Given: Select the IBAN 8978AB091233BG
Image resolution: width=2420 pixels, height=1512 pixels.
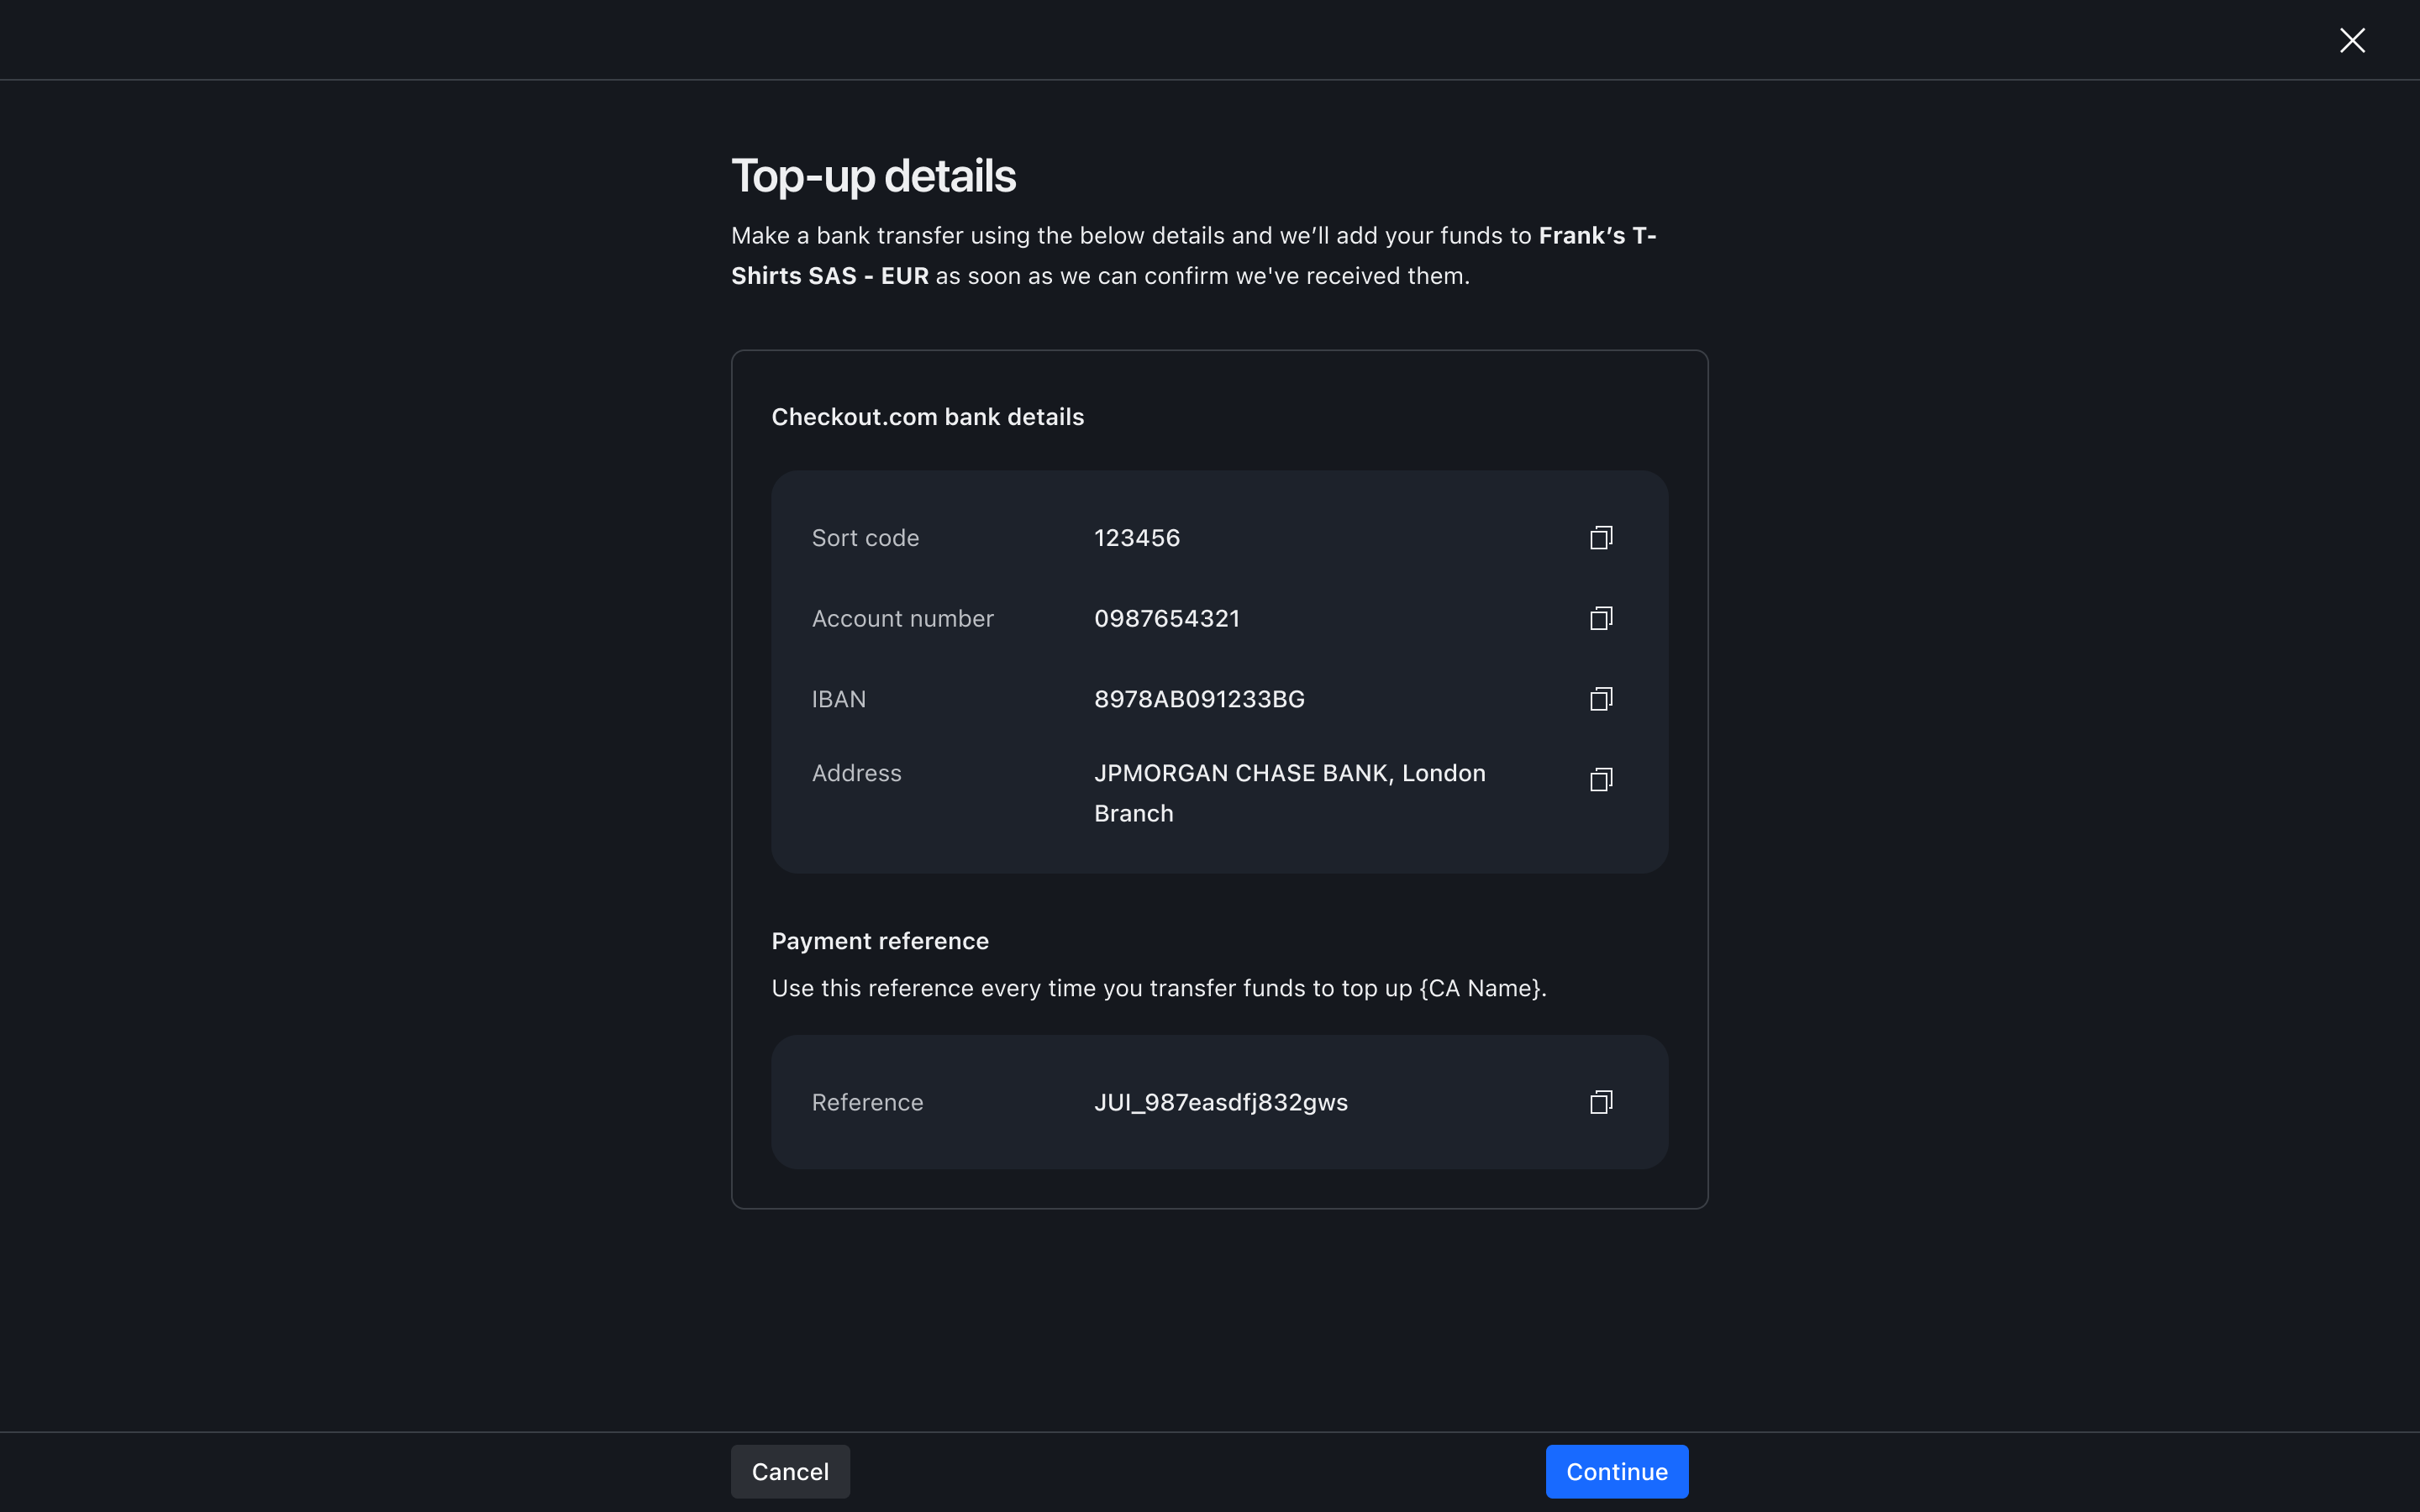Looking at the screenshot, I should pyautogui.click(x=1199, y=699).
